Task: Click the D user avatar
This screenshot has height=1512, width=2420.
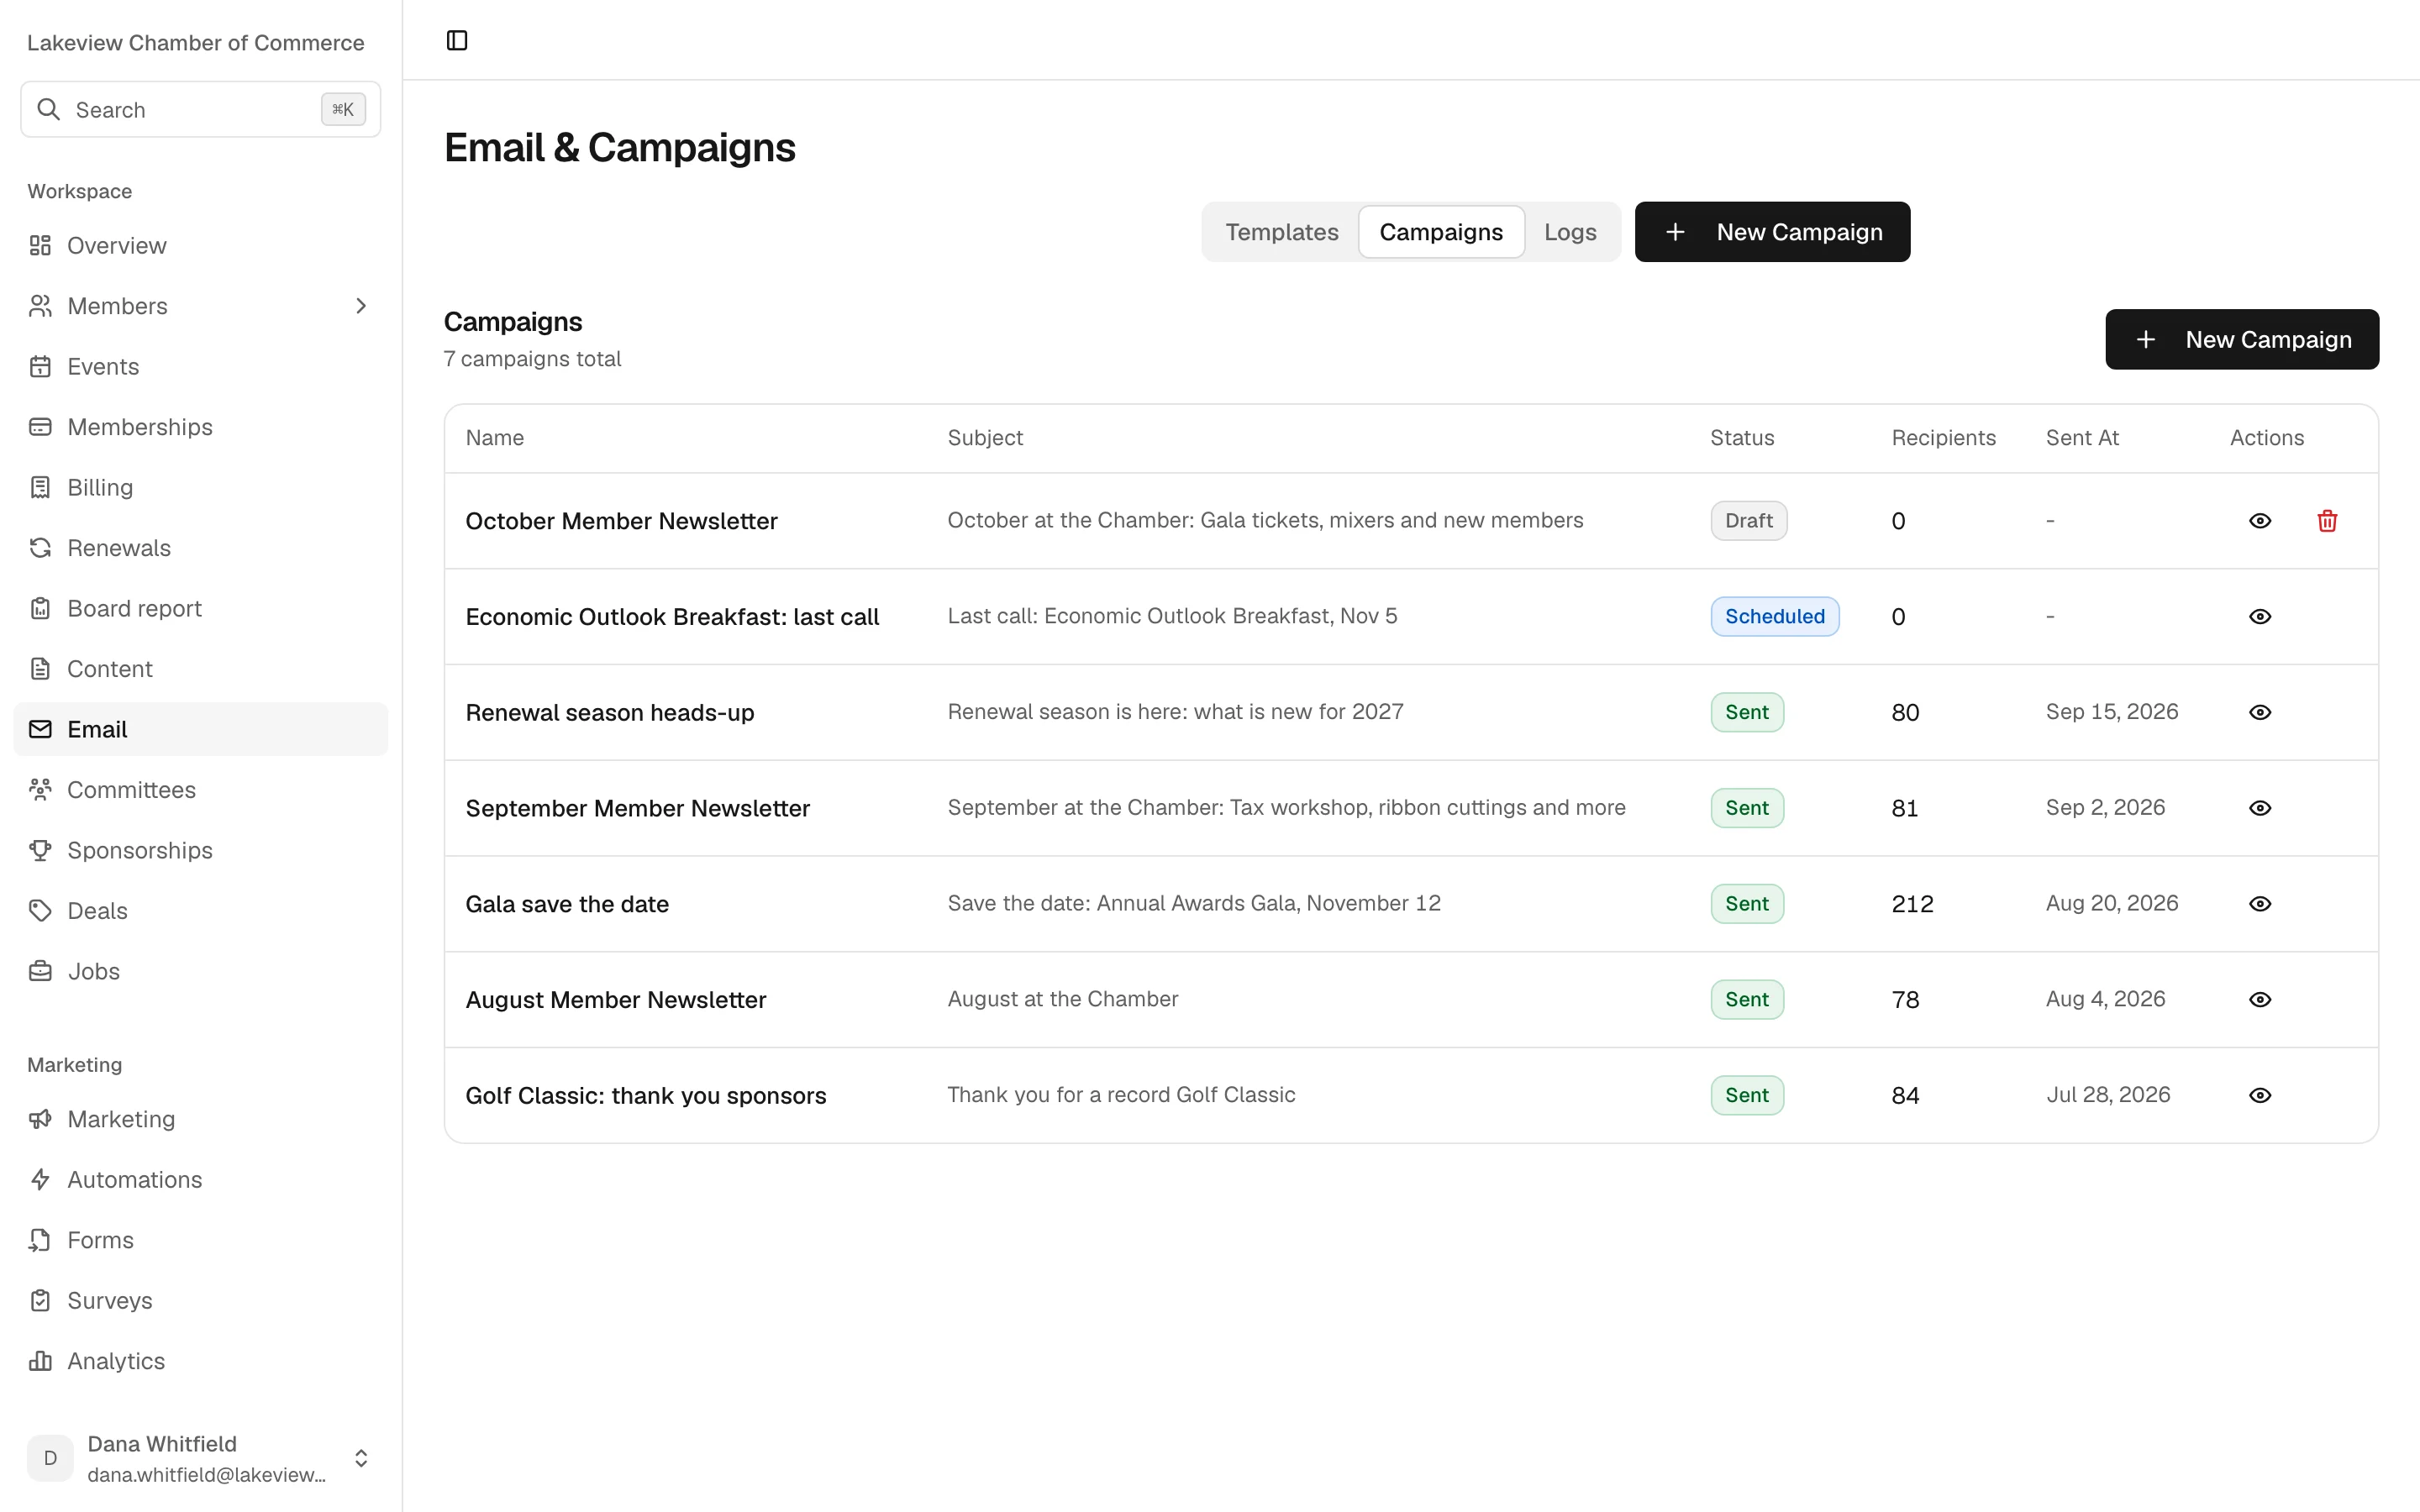Action: [50, 1458]
